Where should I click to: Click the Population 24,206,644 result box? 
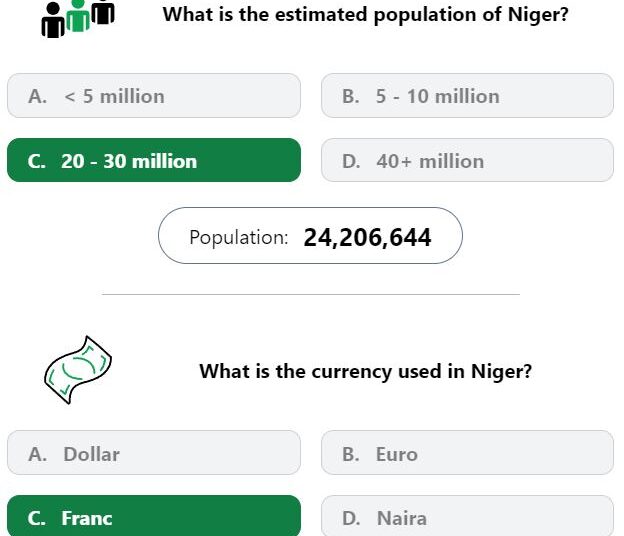pyautogui.click(x=310, y=236)
